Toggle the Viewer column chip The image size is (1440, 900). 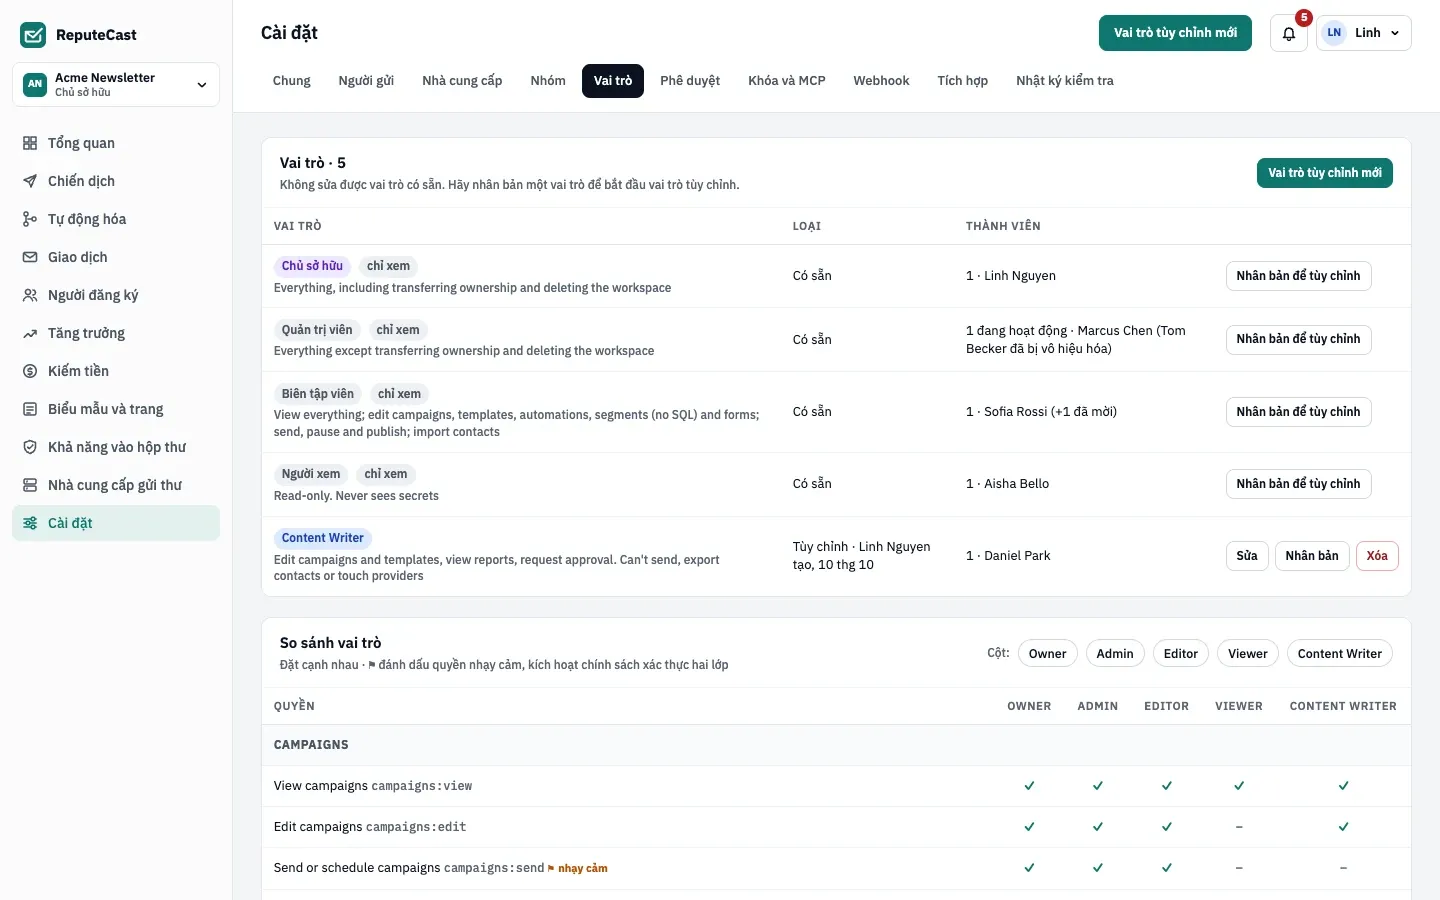tap(1248, 654)
